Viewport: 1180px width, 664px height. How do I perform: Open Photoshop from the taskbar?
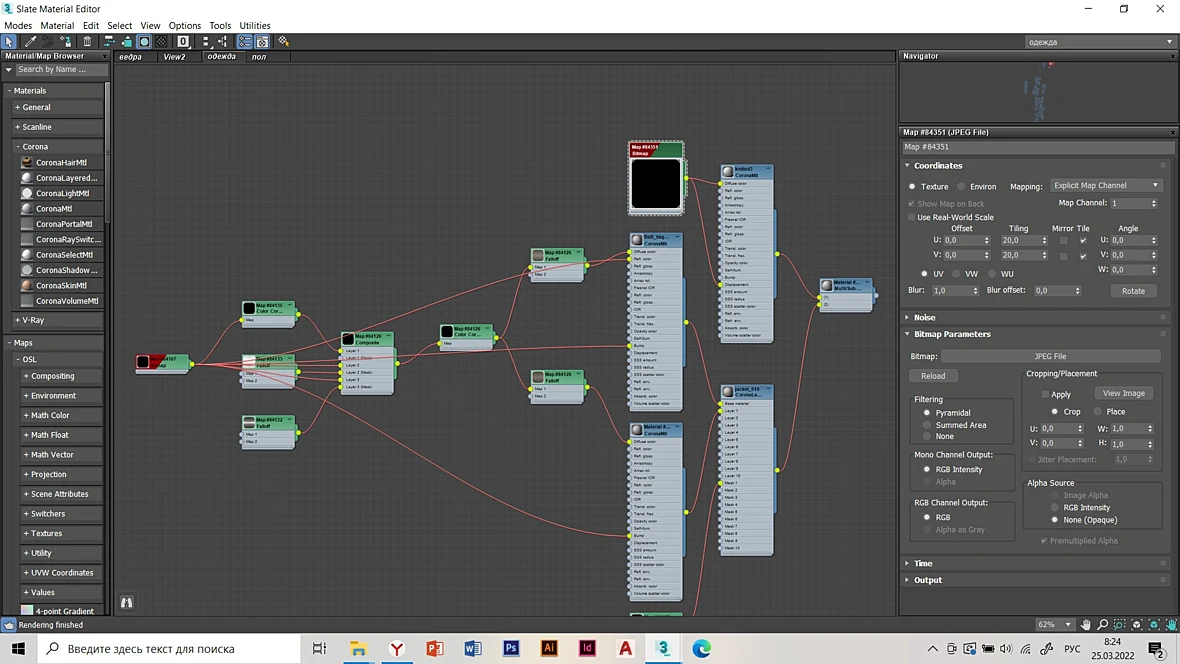coord(511,648)
